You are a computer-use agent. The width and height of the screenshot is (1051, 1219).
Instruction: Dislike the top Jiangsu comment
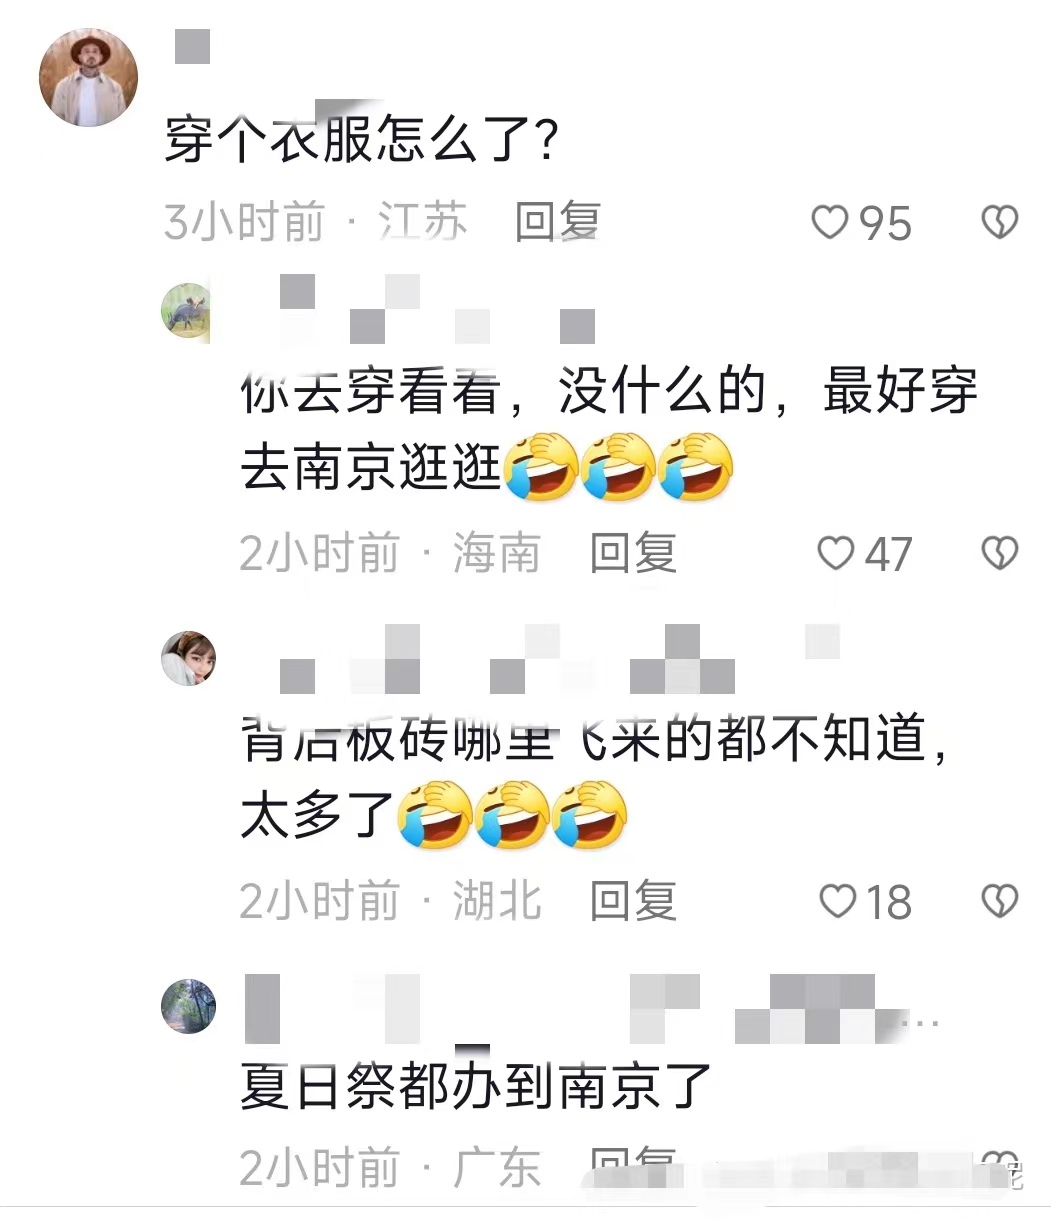tap(999, 222)
